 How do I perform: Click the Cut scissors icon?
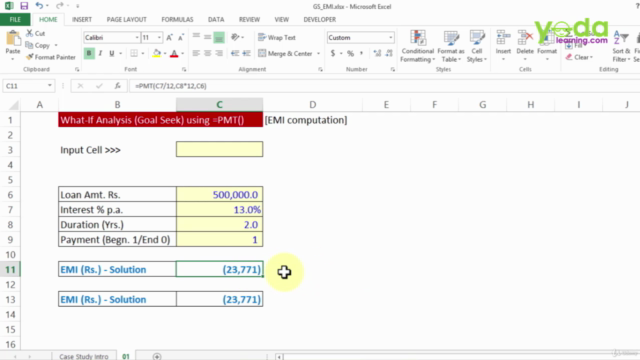click(x=29, y=33)
